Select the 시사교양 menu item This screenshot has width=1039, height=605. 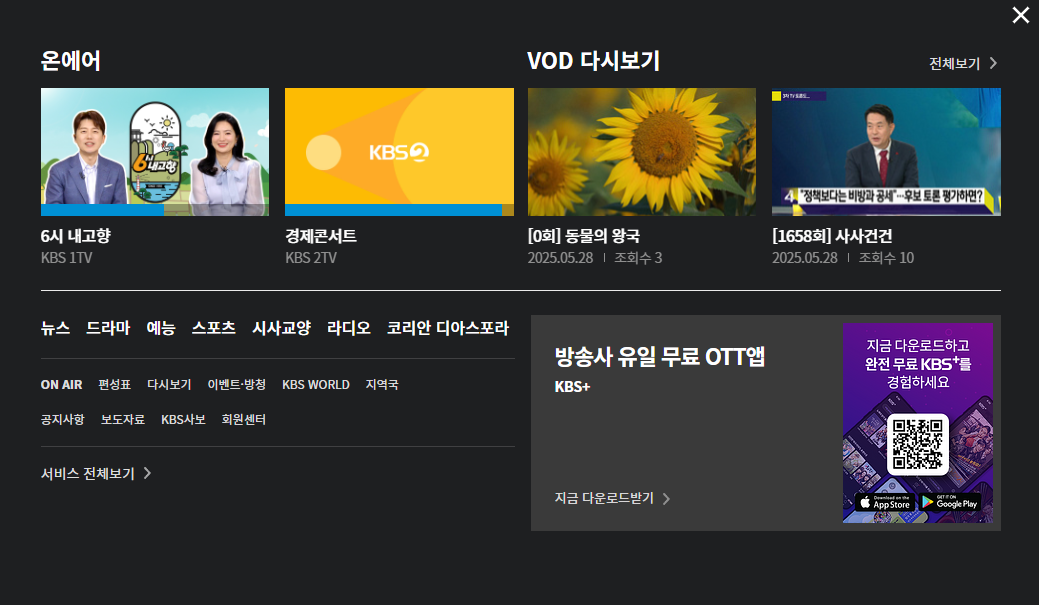(281, 328)
